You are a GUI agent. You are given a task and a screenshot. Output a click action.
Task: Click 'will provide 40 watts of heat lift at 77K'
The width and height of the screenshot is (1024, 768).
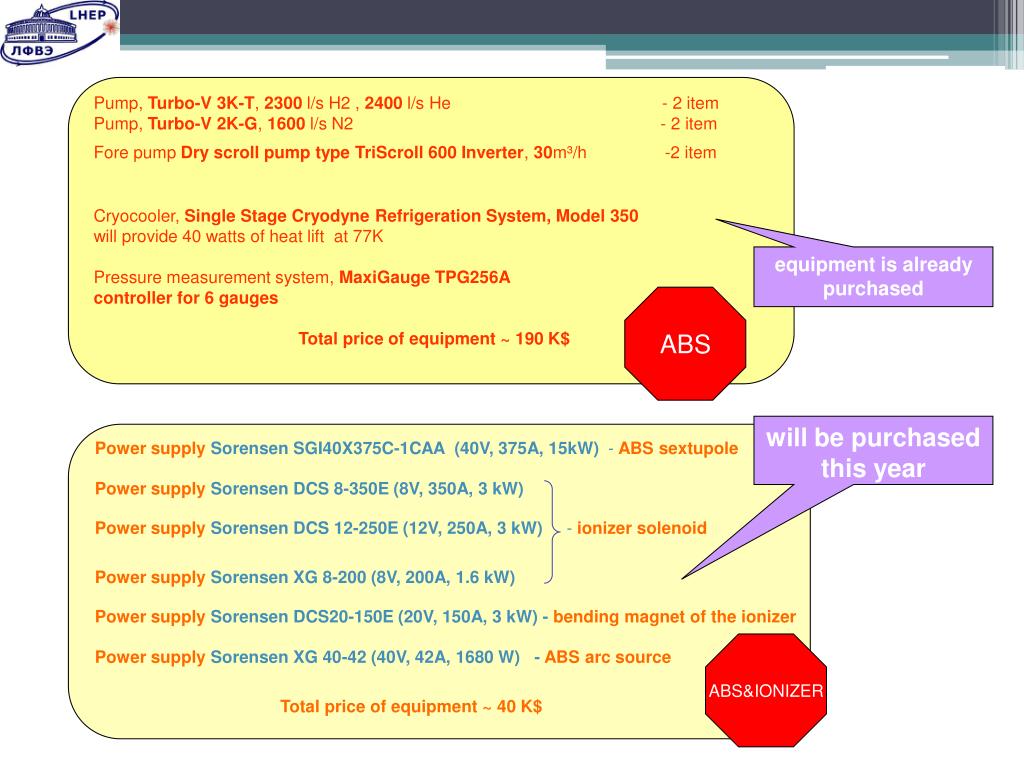click(x=238, y=236)
